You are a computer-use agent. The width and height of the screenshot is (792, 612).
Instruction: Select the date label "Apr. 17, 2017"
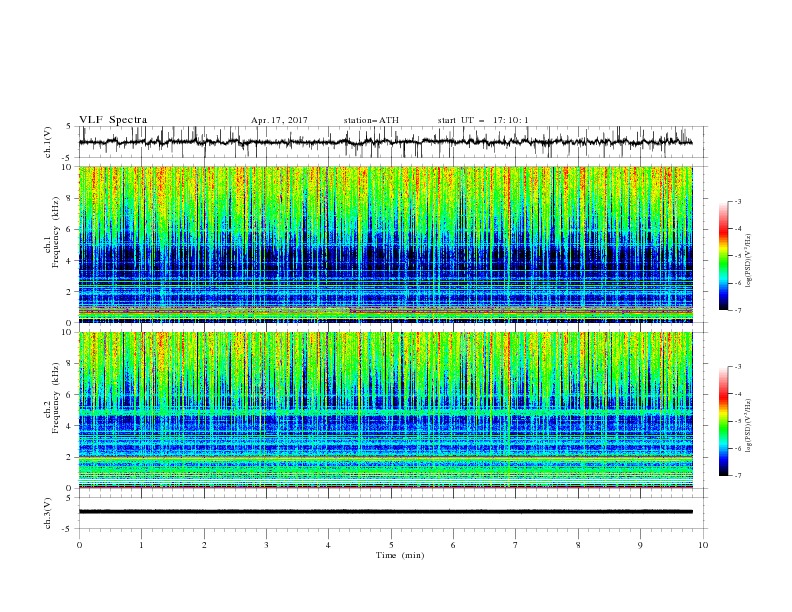279,120
